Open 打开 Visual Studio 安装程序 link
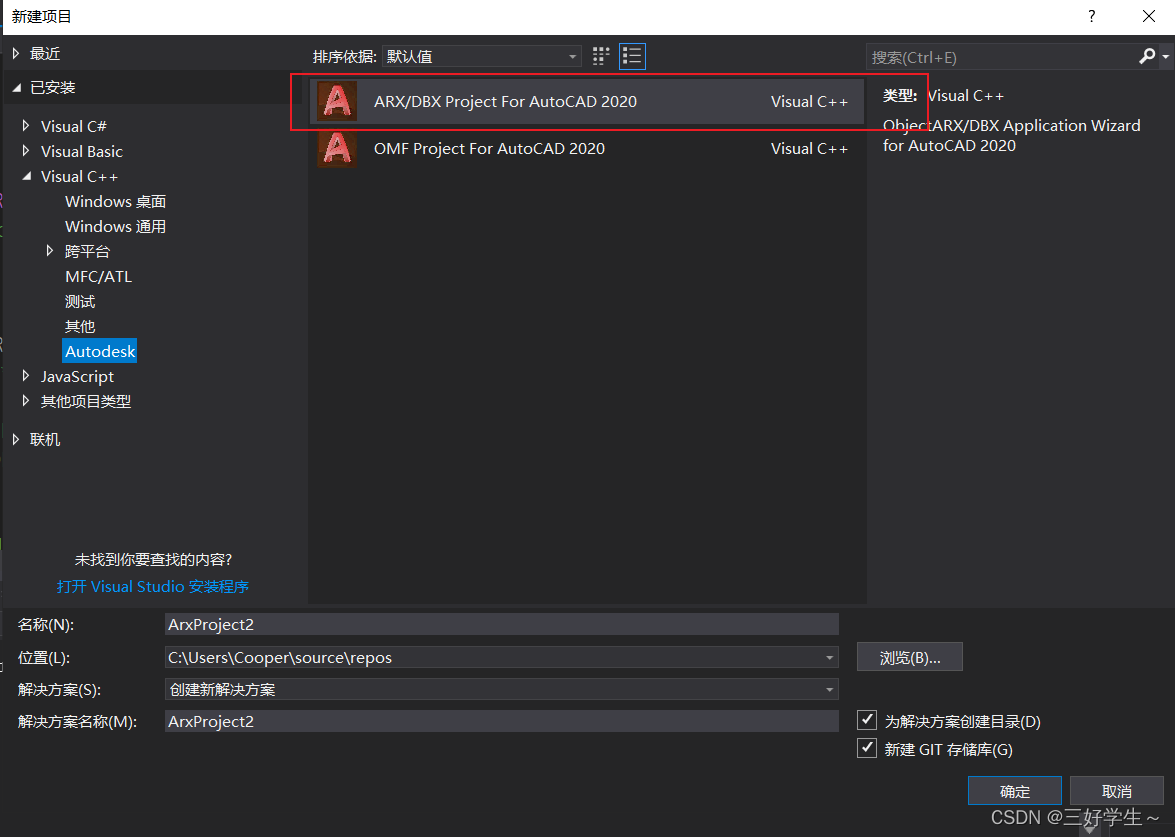This screenshot has height=837, width=1175. (153, 586)
